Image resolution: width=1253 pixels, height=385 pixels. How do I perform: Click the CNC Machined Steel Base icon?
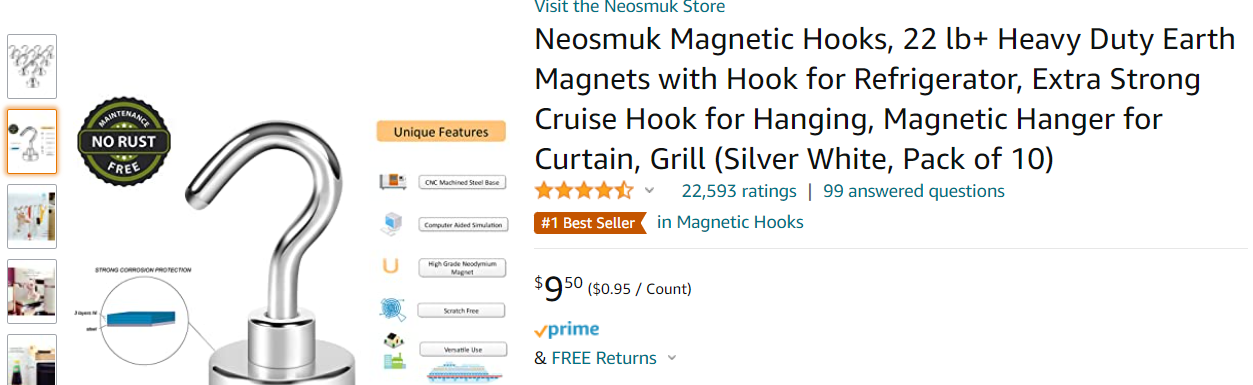(x=392, y=182)
